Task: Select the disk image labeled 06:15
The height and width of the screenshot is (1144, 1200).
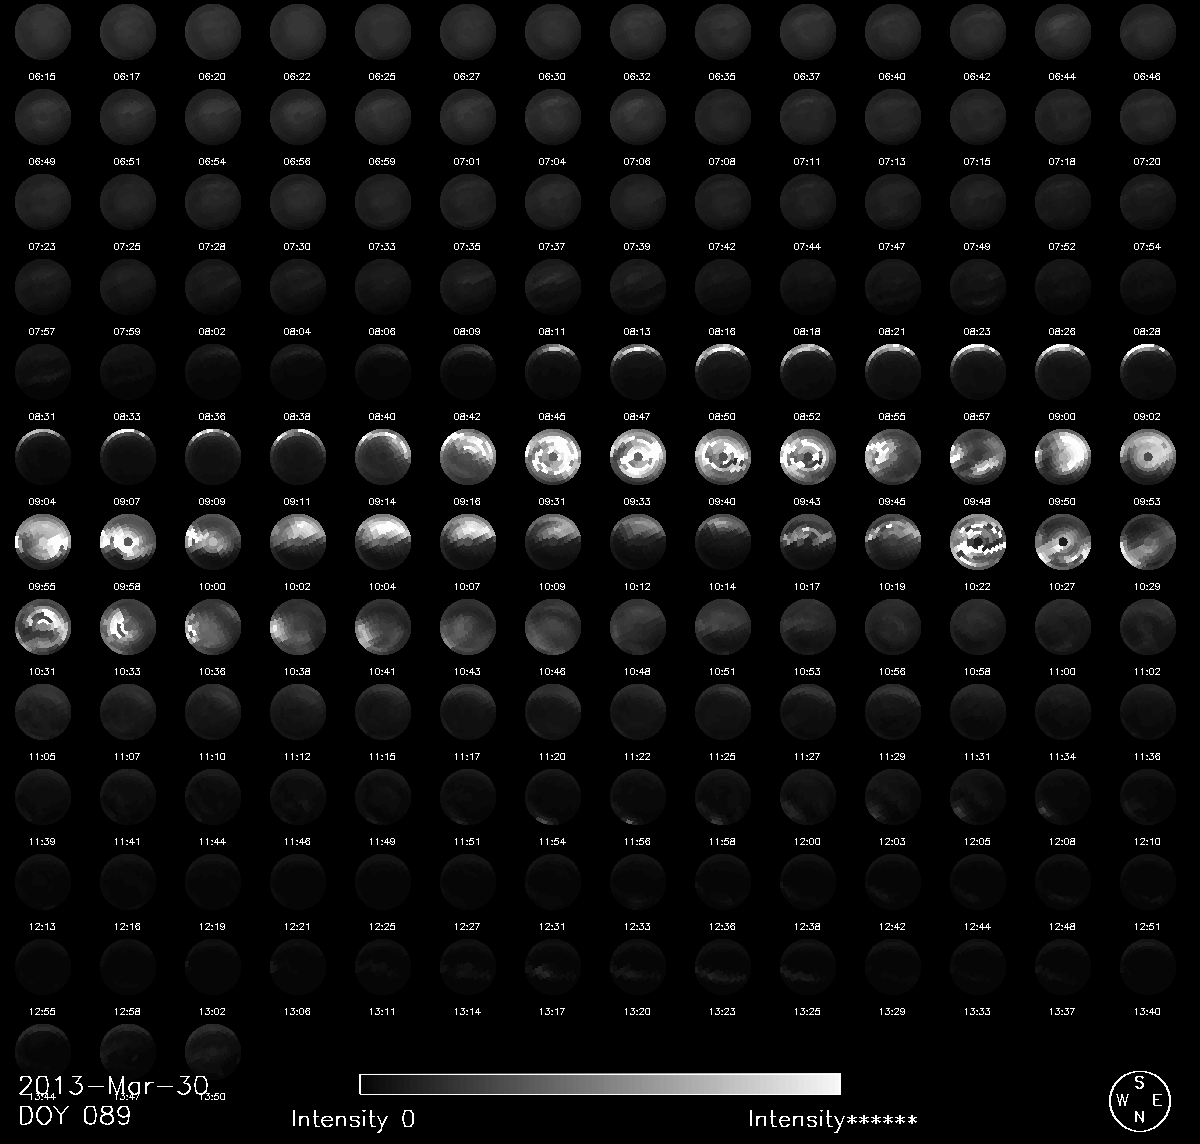Action: 43,30
